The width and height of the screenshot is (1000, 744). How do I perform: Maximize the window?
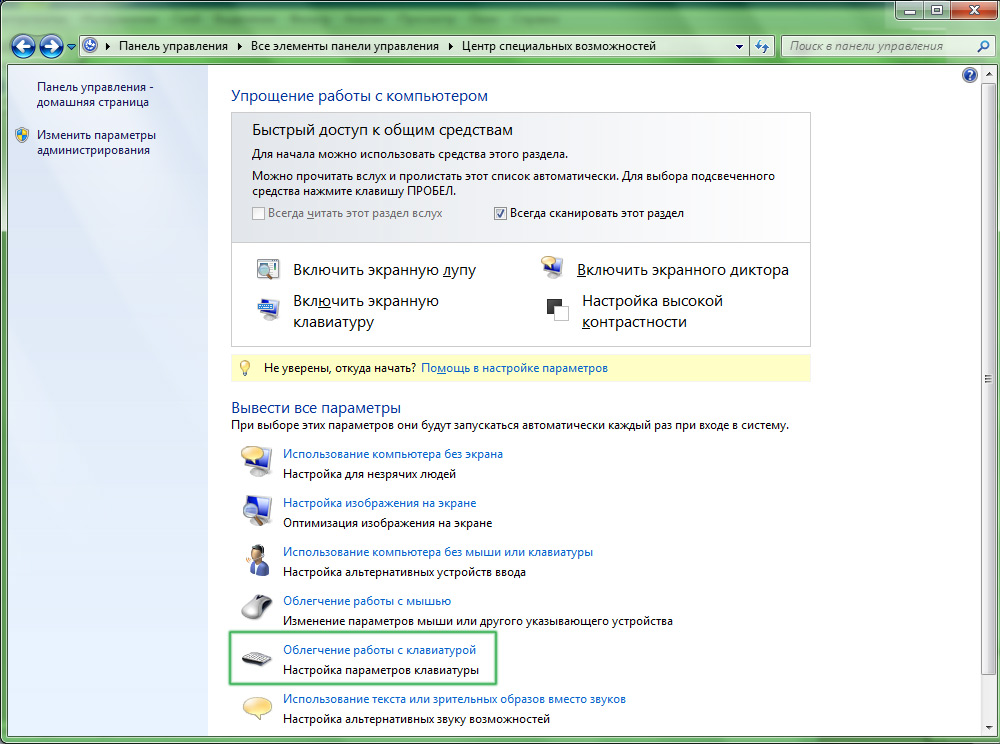click(x=936, y=10)
